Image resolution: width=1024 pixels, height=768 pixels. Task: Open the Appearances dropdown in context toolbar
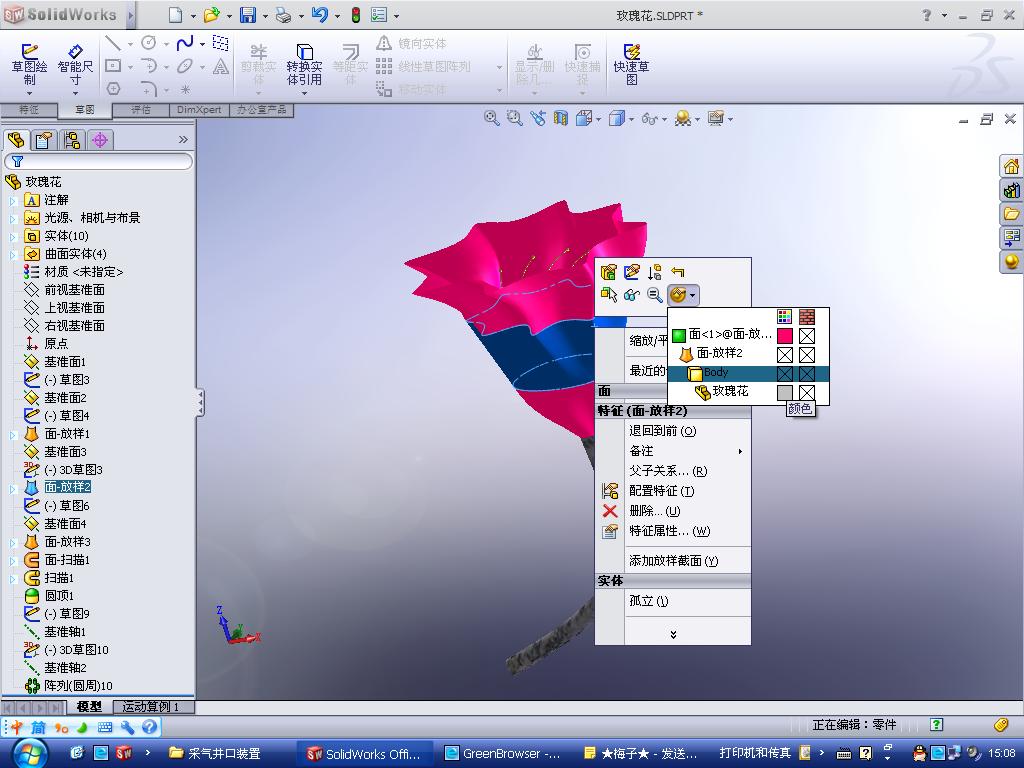tap(692, 295)
